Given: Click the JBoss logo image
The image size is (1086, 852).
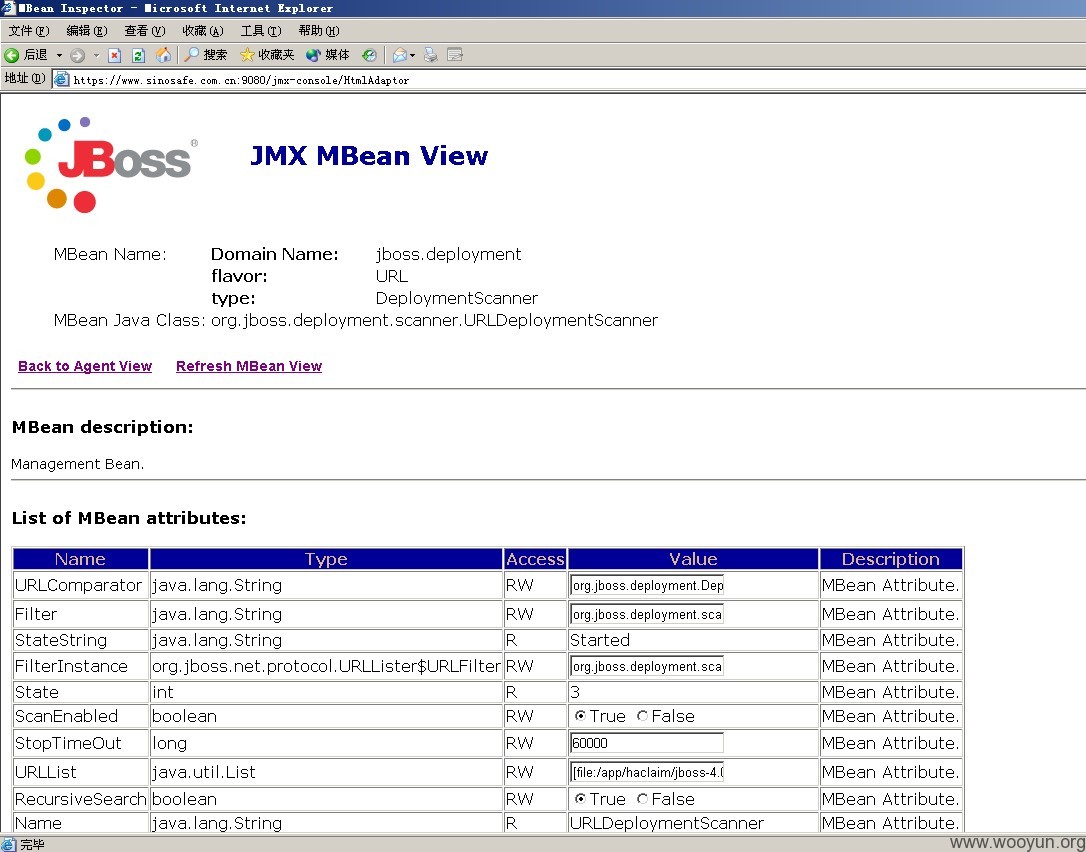Looking at the screenshot, I should tap(111, 165).
